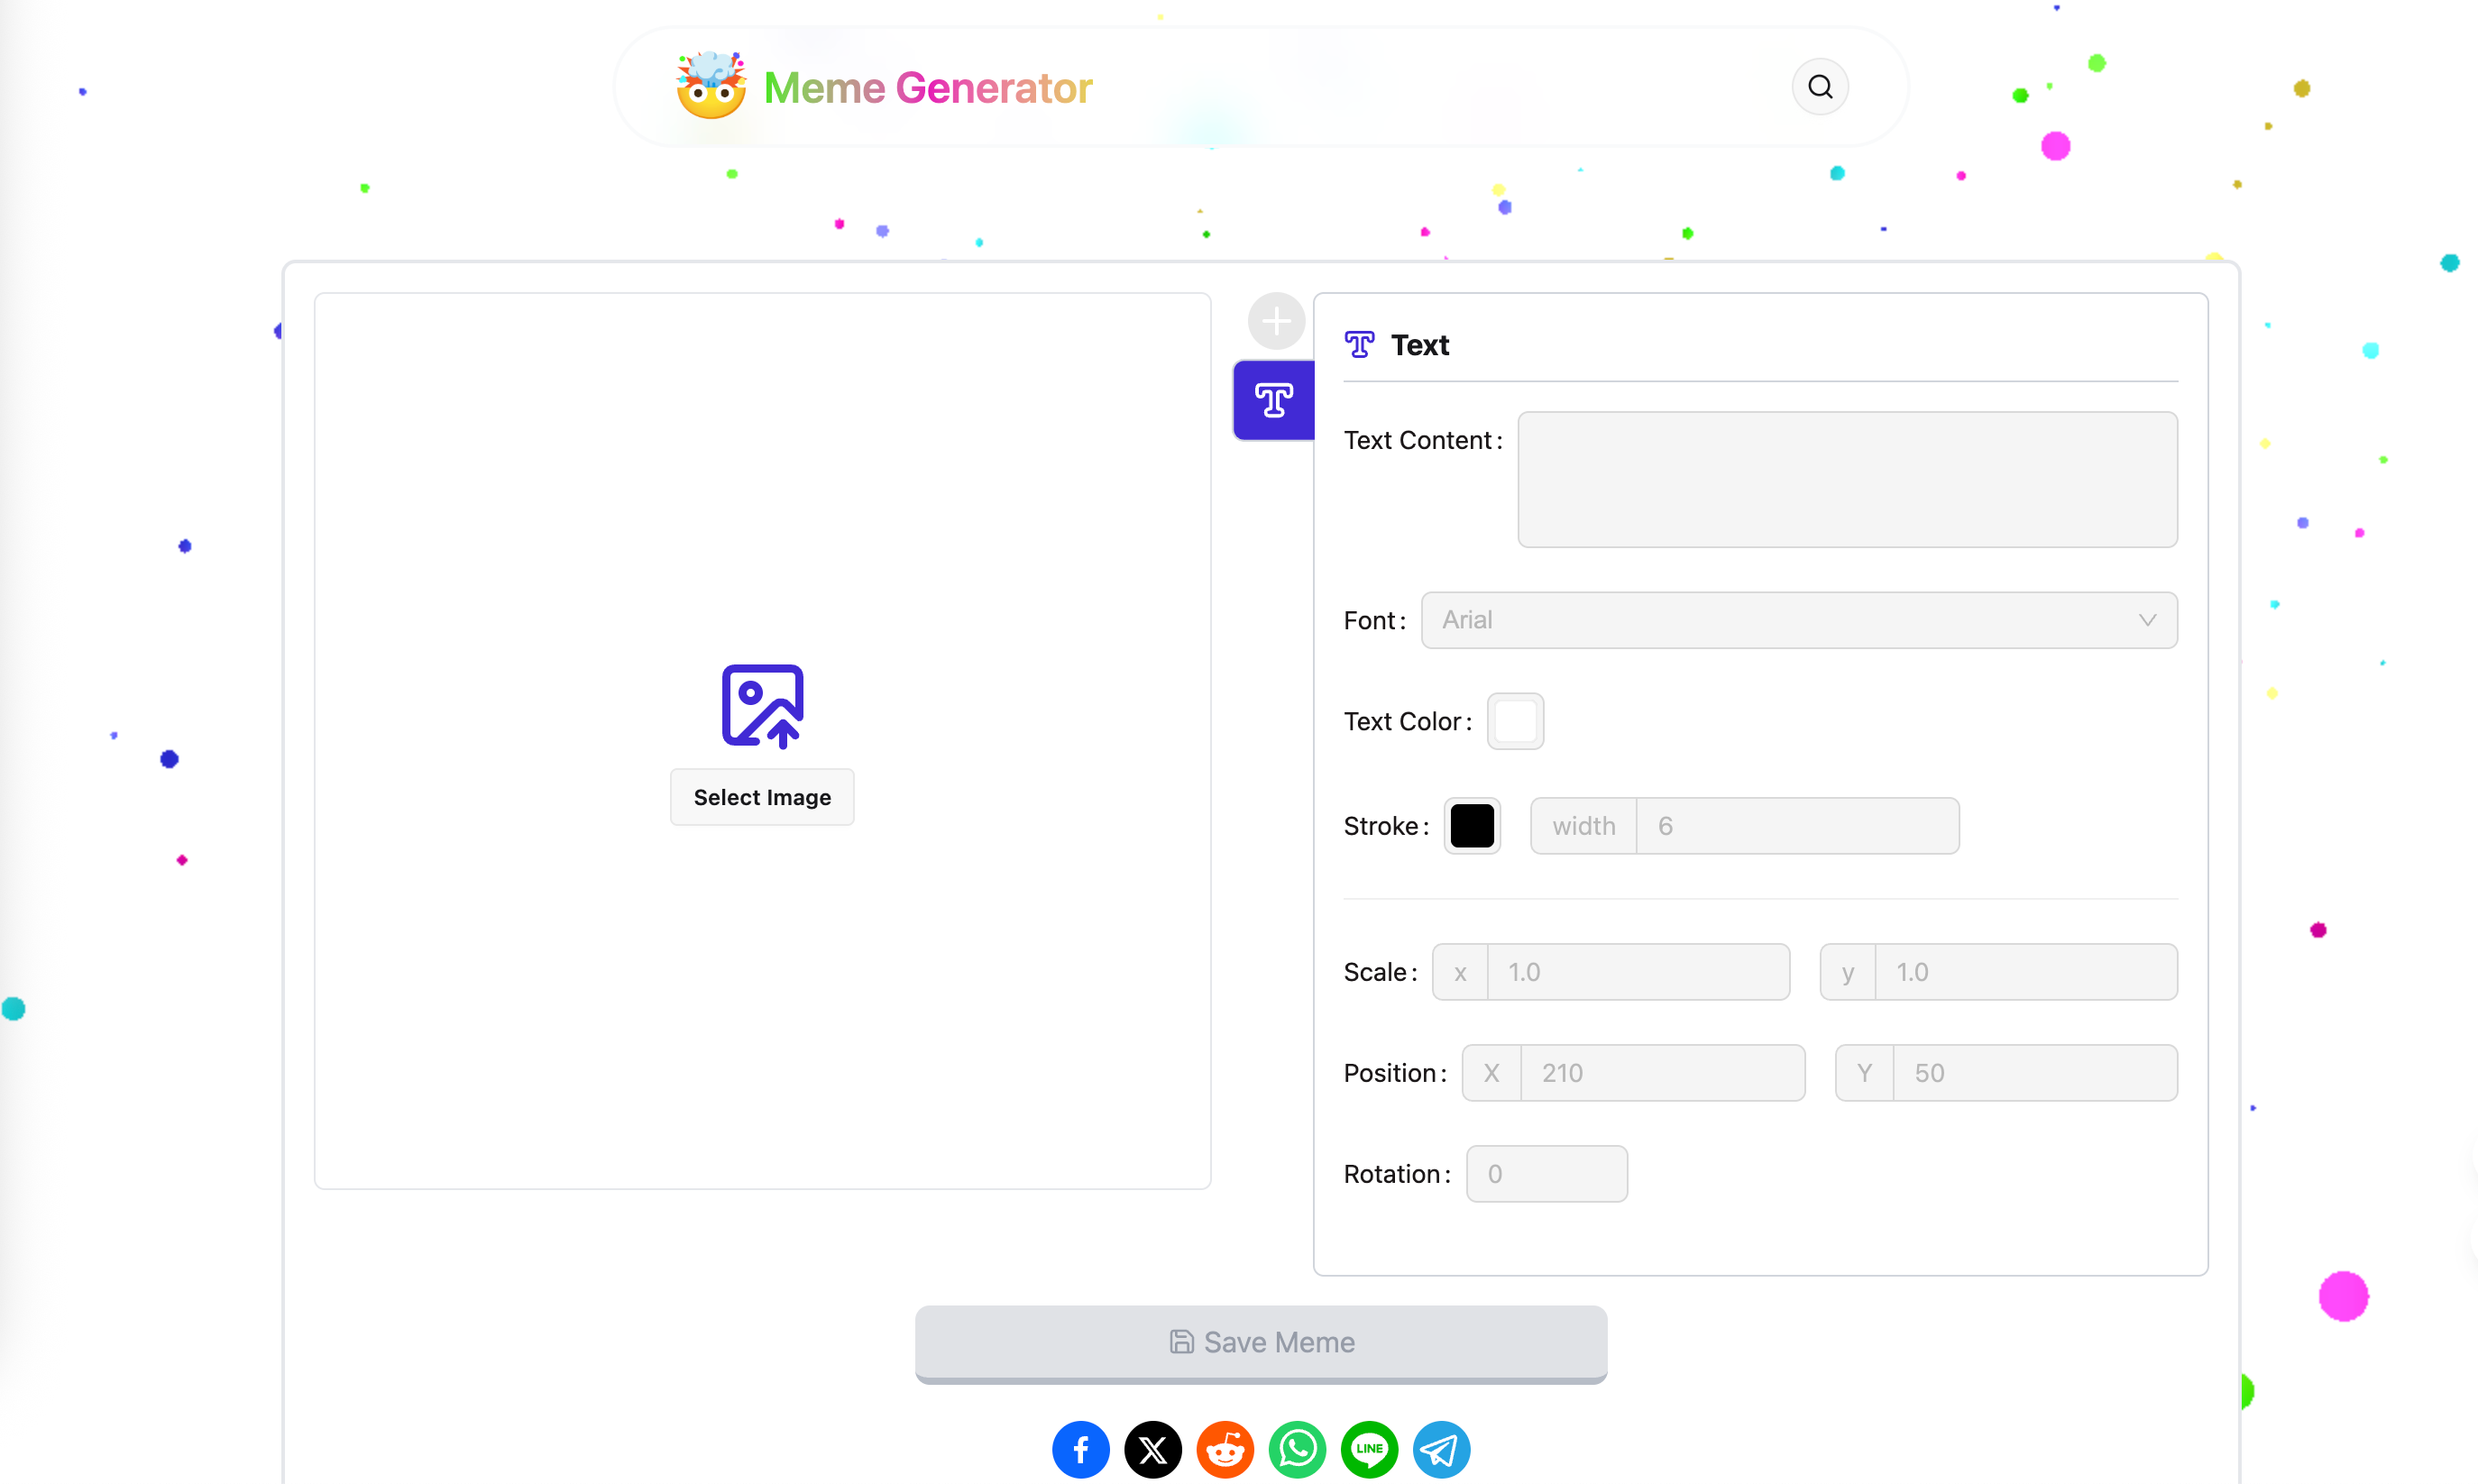Click the Text Content textarea
Image resolution: width=2478 pixels, height=1484 pixels.
coord(1846,480)
